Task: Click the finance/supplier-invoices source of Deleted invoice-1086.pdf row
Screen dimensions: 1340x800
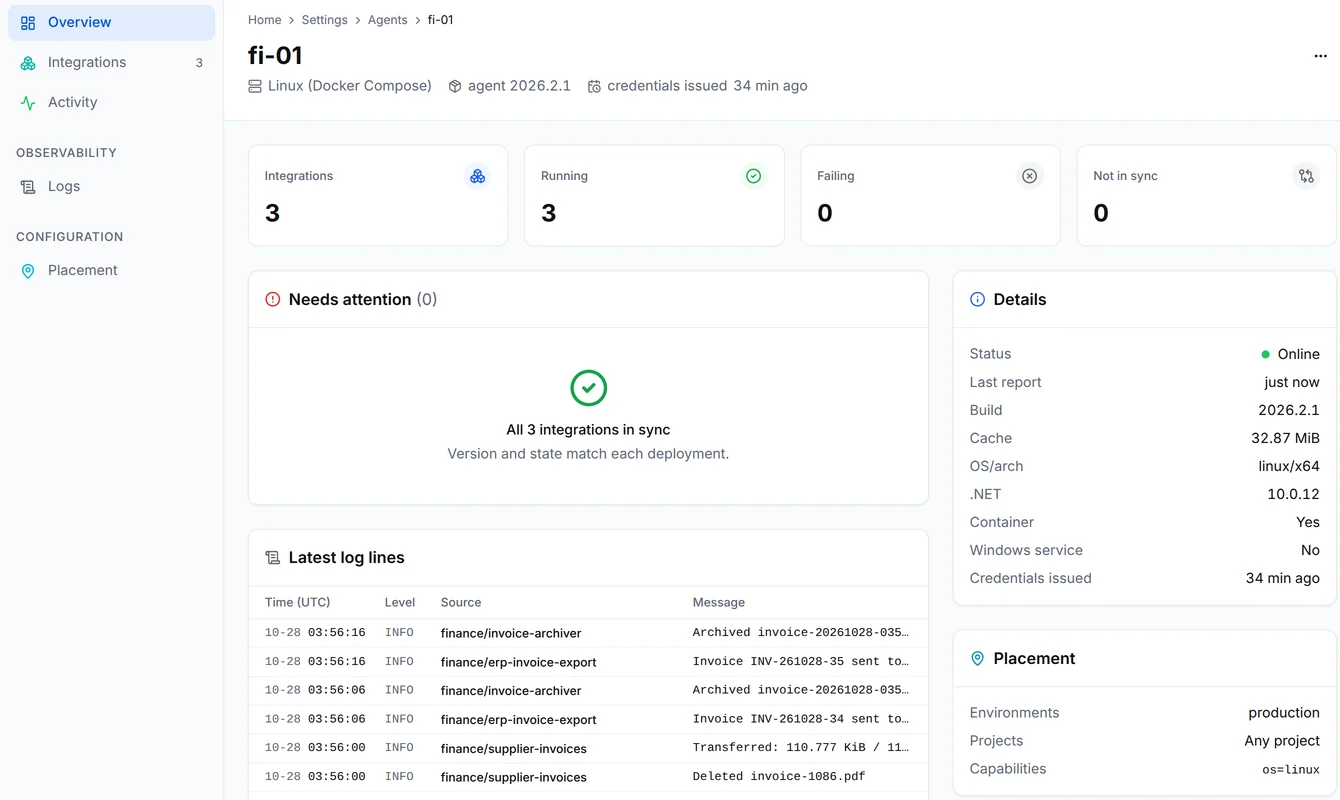Action: [514, 777]
